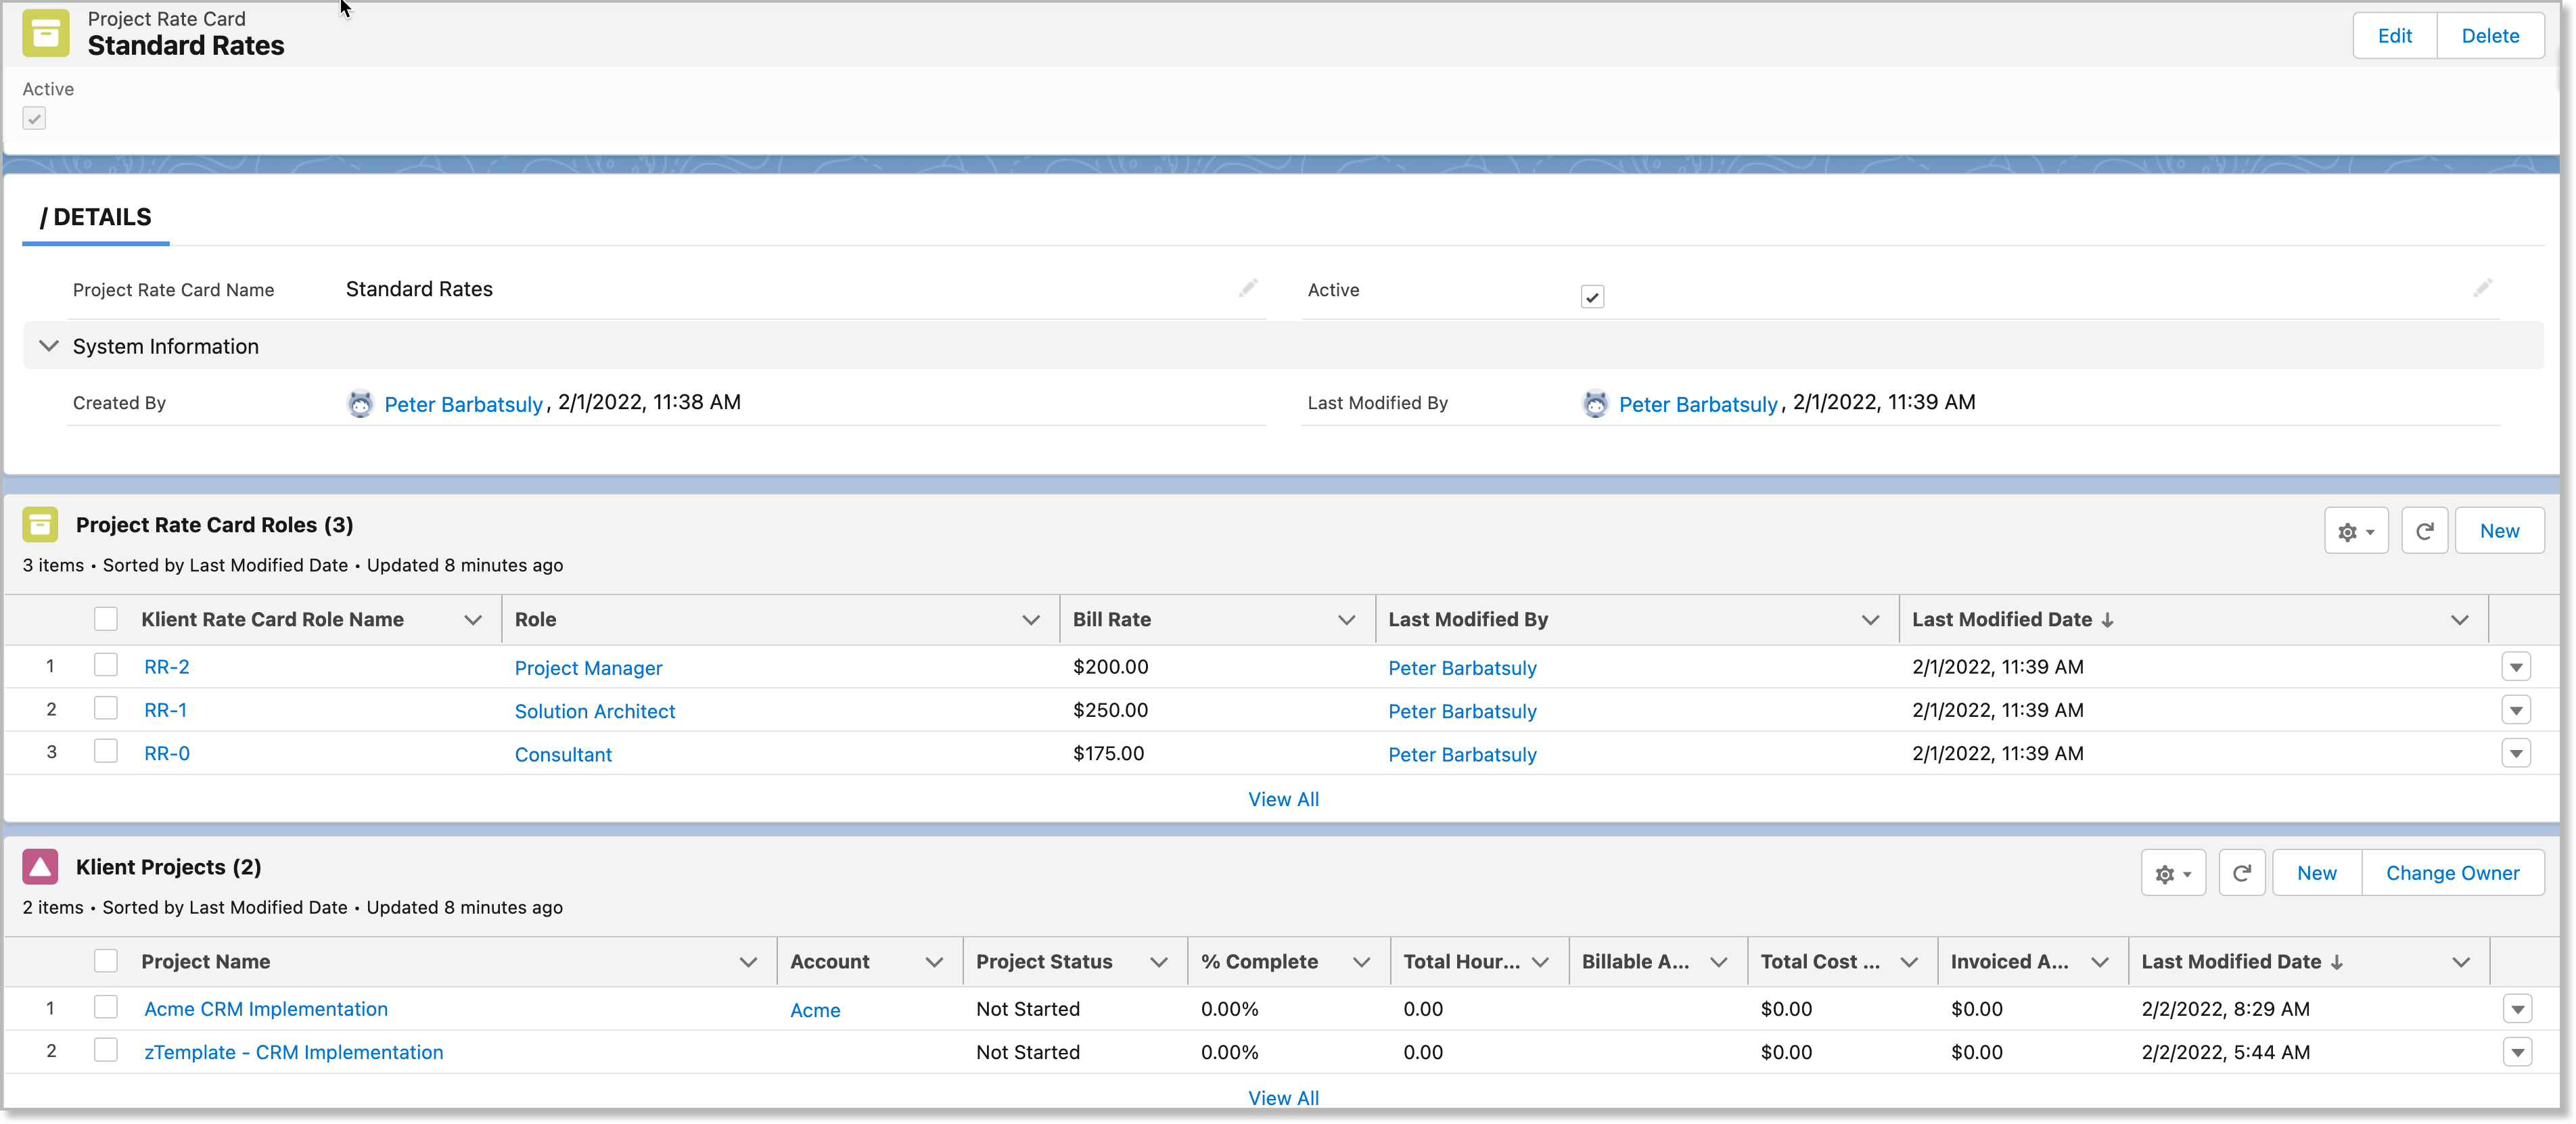Select the RR-2 row checkbox
The height and width of the screenshot is (1124, 2576).
coord(105,665)
